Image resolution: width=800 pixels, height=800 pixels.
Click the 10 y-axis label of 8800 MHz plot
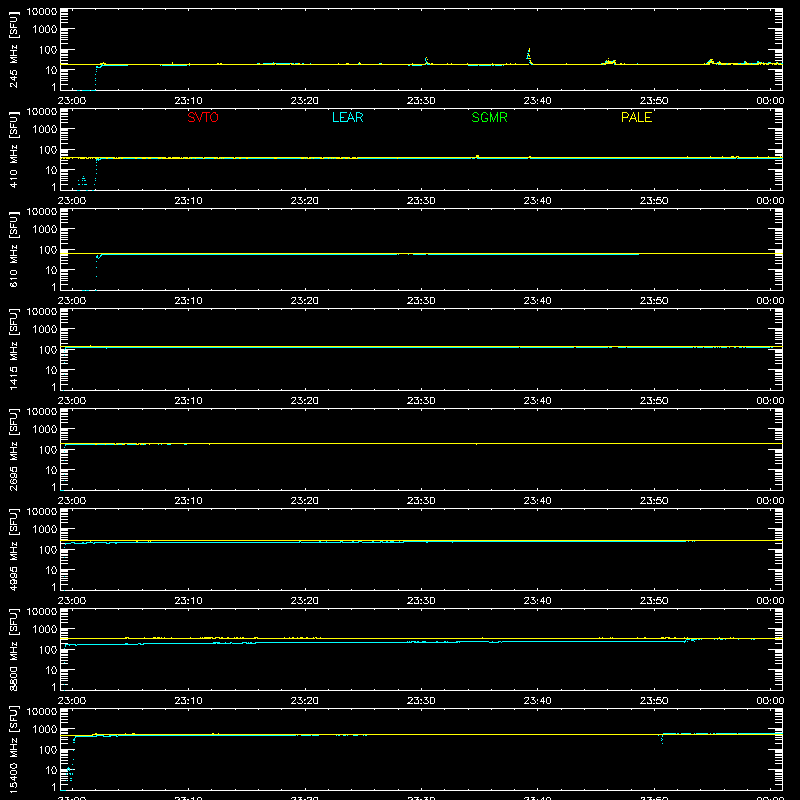51,670
